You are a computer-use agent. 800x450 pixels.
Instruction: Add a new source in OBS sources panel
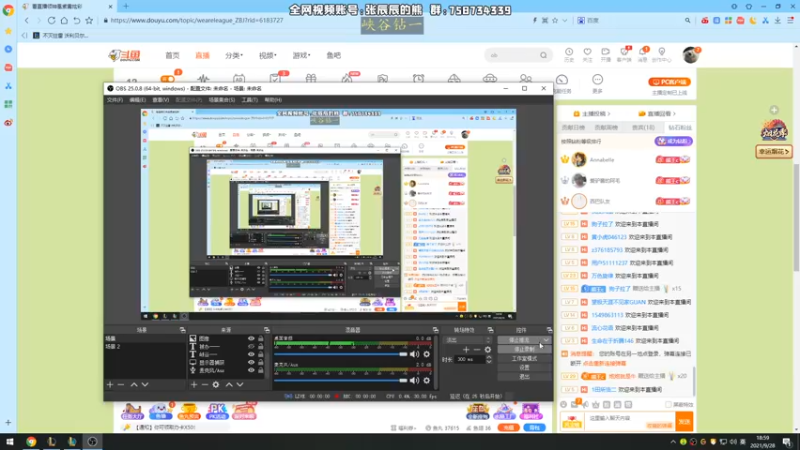[x=194, y=385]
